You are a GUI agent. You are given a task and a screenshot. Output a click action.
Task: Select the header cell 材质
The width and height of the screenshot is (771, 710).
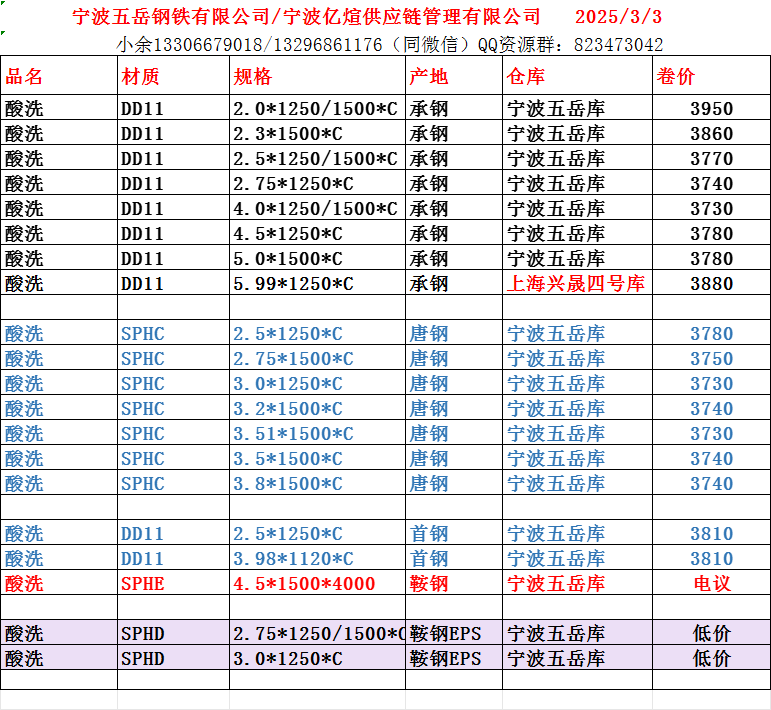[x=174, y=76]
